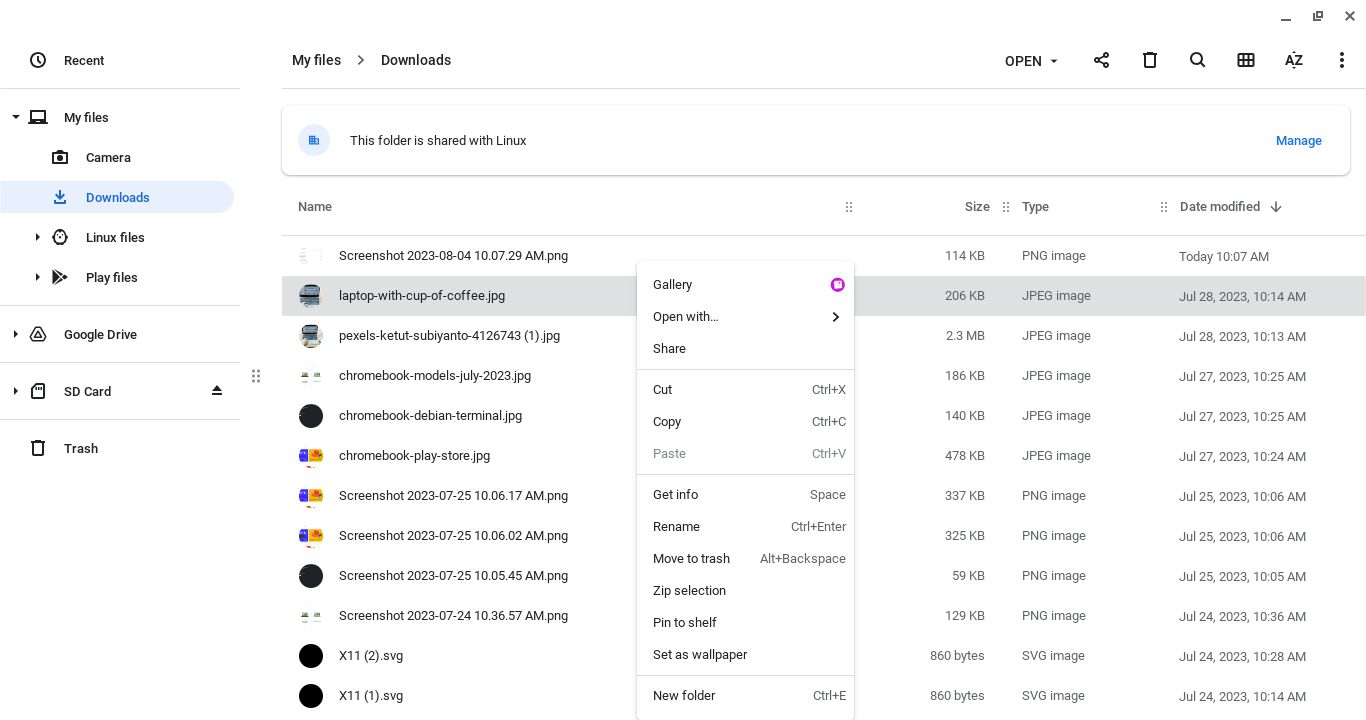
Task: Click the delete trash icon in the toolbar
Action: (1149, 60)
